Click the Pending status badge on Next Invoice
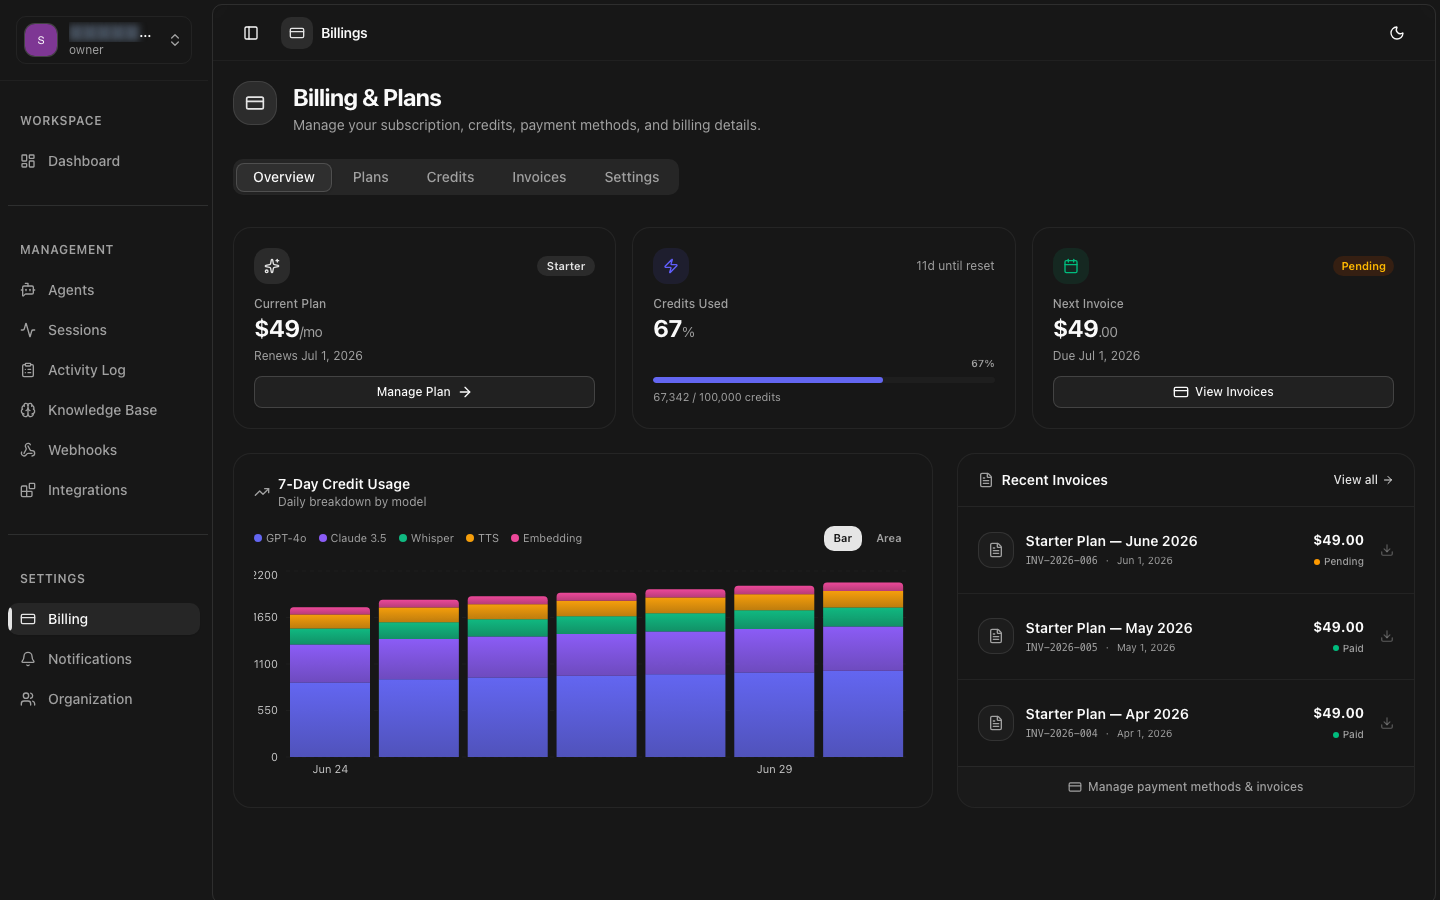This screenshot has height=900, width=1440. click(1363, 266)
